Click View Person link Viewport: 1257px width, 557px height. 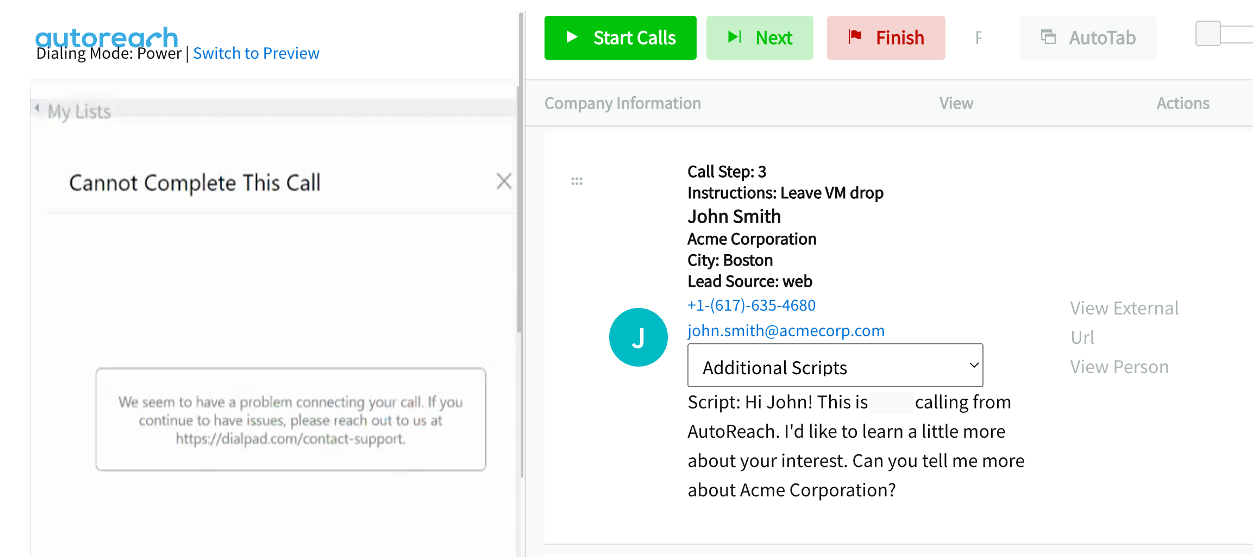tap(1119, 366)
